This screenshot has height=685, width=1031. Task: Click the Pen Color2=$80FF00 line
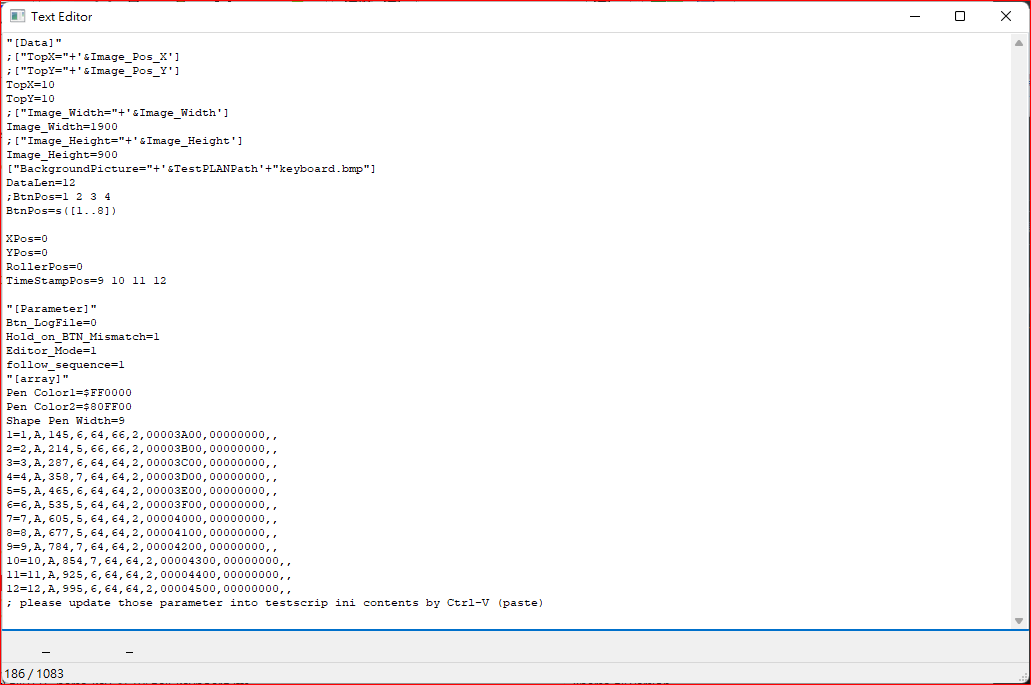coord(69,407)
